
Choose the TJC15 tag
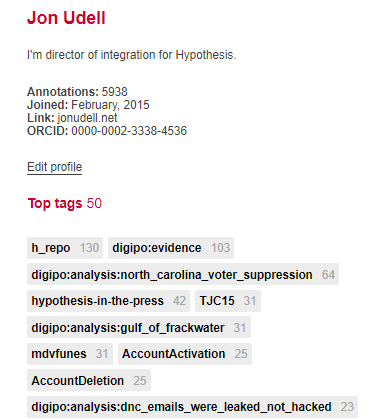click(x=228, y=301)
